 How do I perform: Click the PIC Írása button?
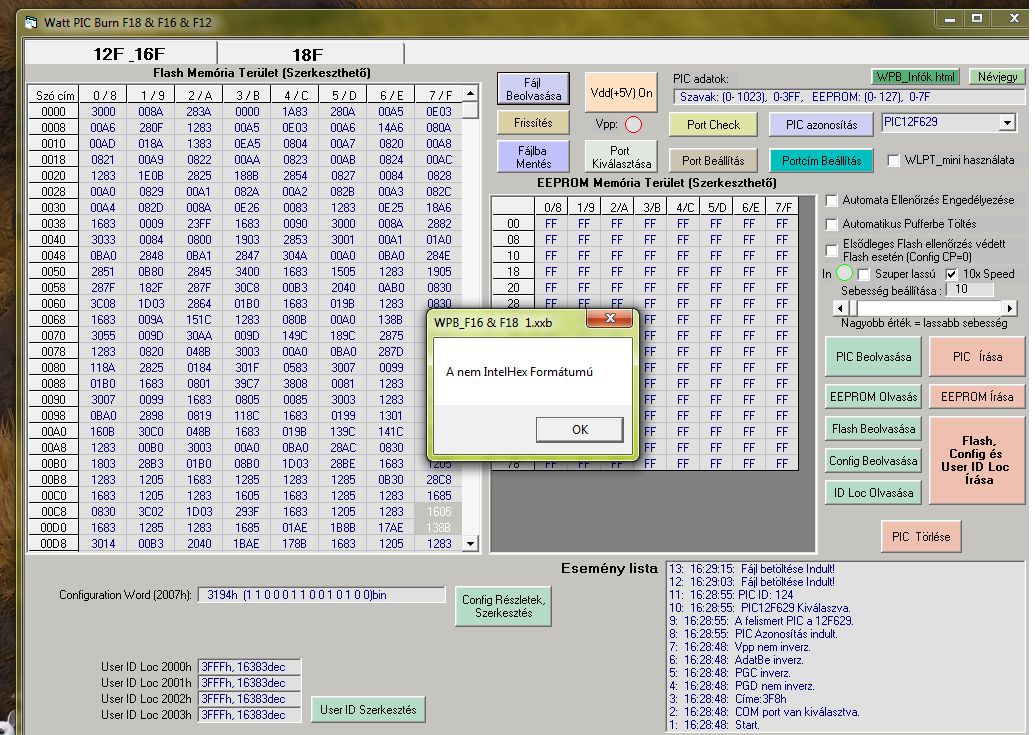[977, 357]
